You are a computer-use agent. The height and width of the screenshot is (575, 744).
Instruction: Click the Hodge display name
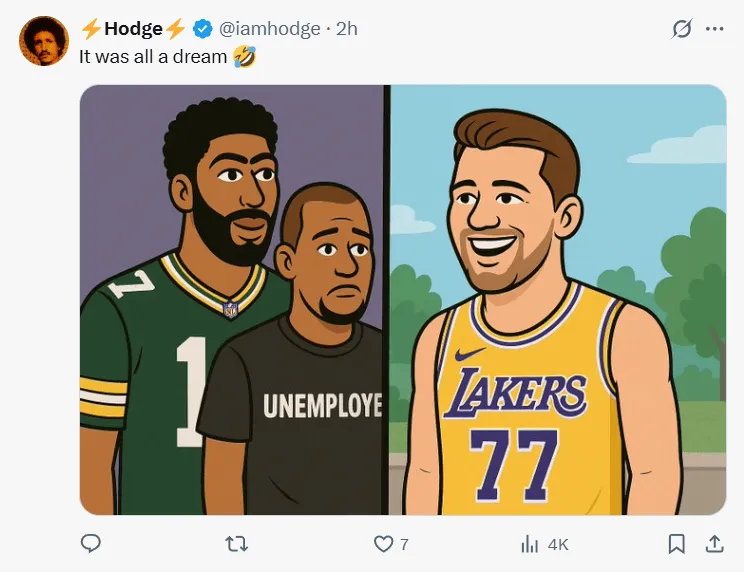134,29
